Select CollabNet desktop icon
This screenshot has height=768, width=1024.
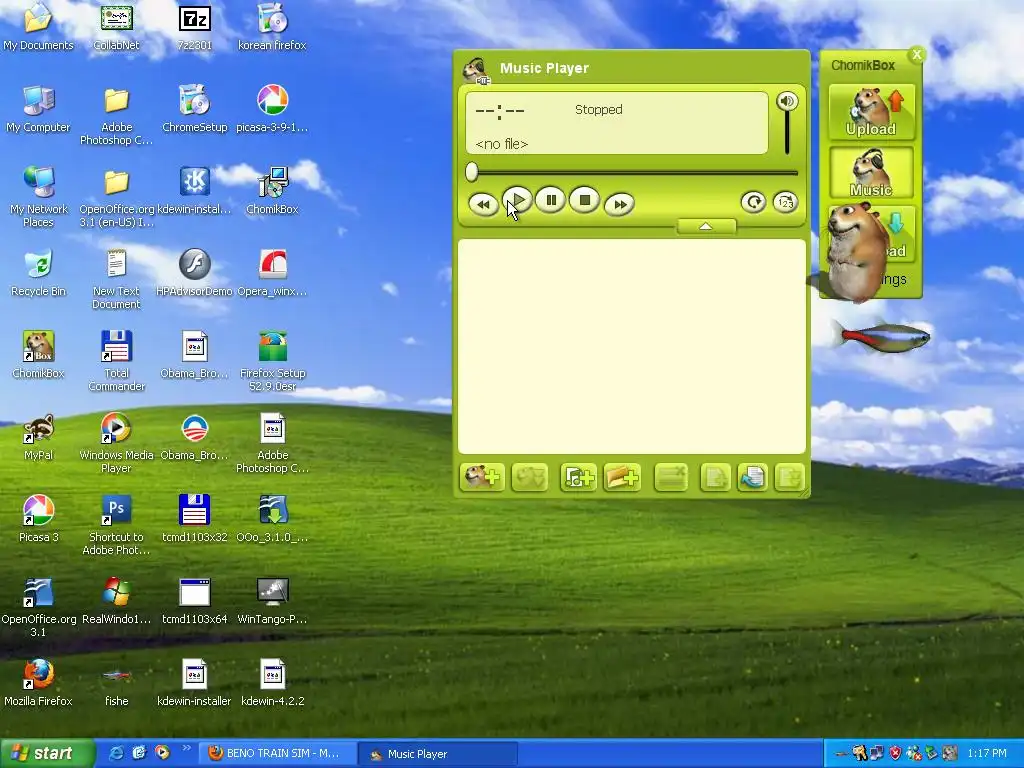[x=116, y=27]
